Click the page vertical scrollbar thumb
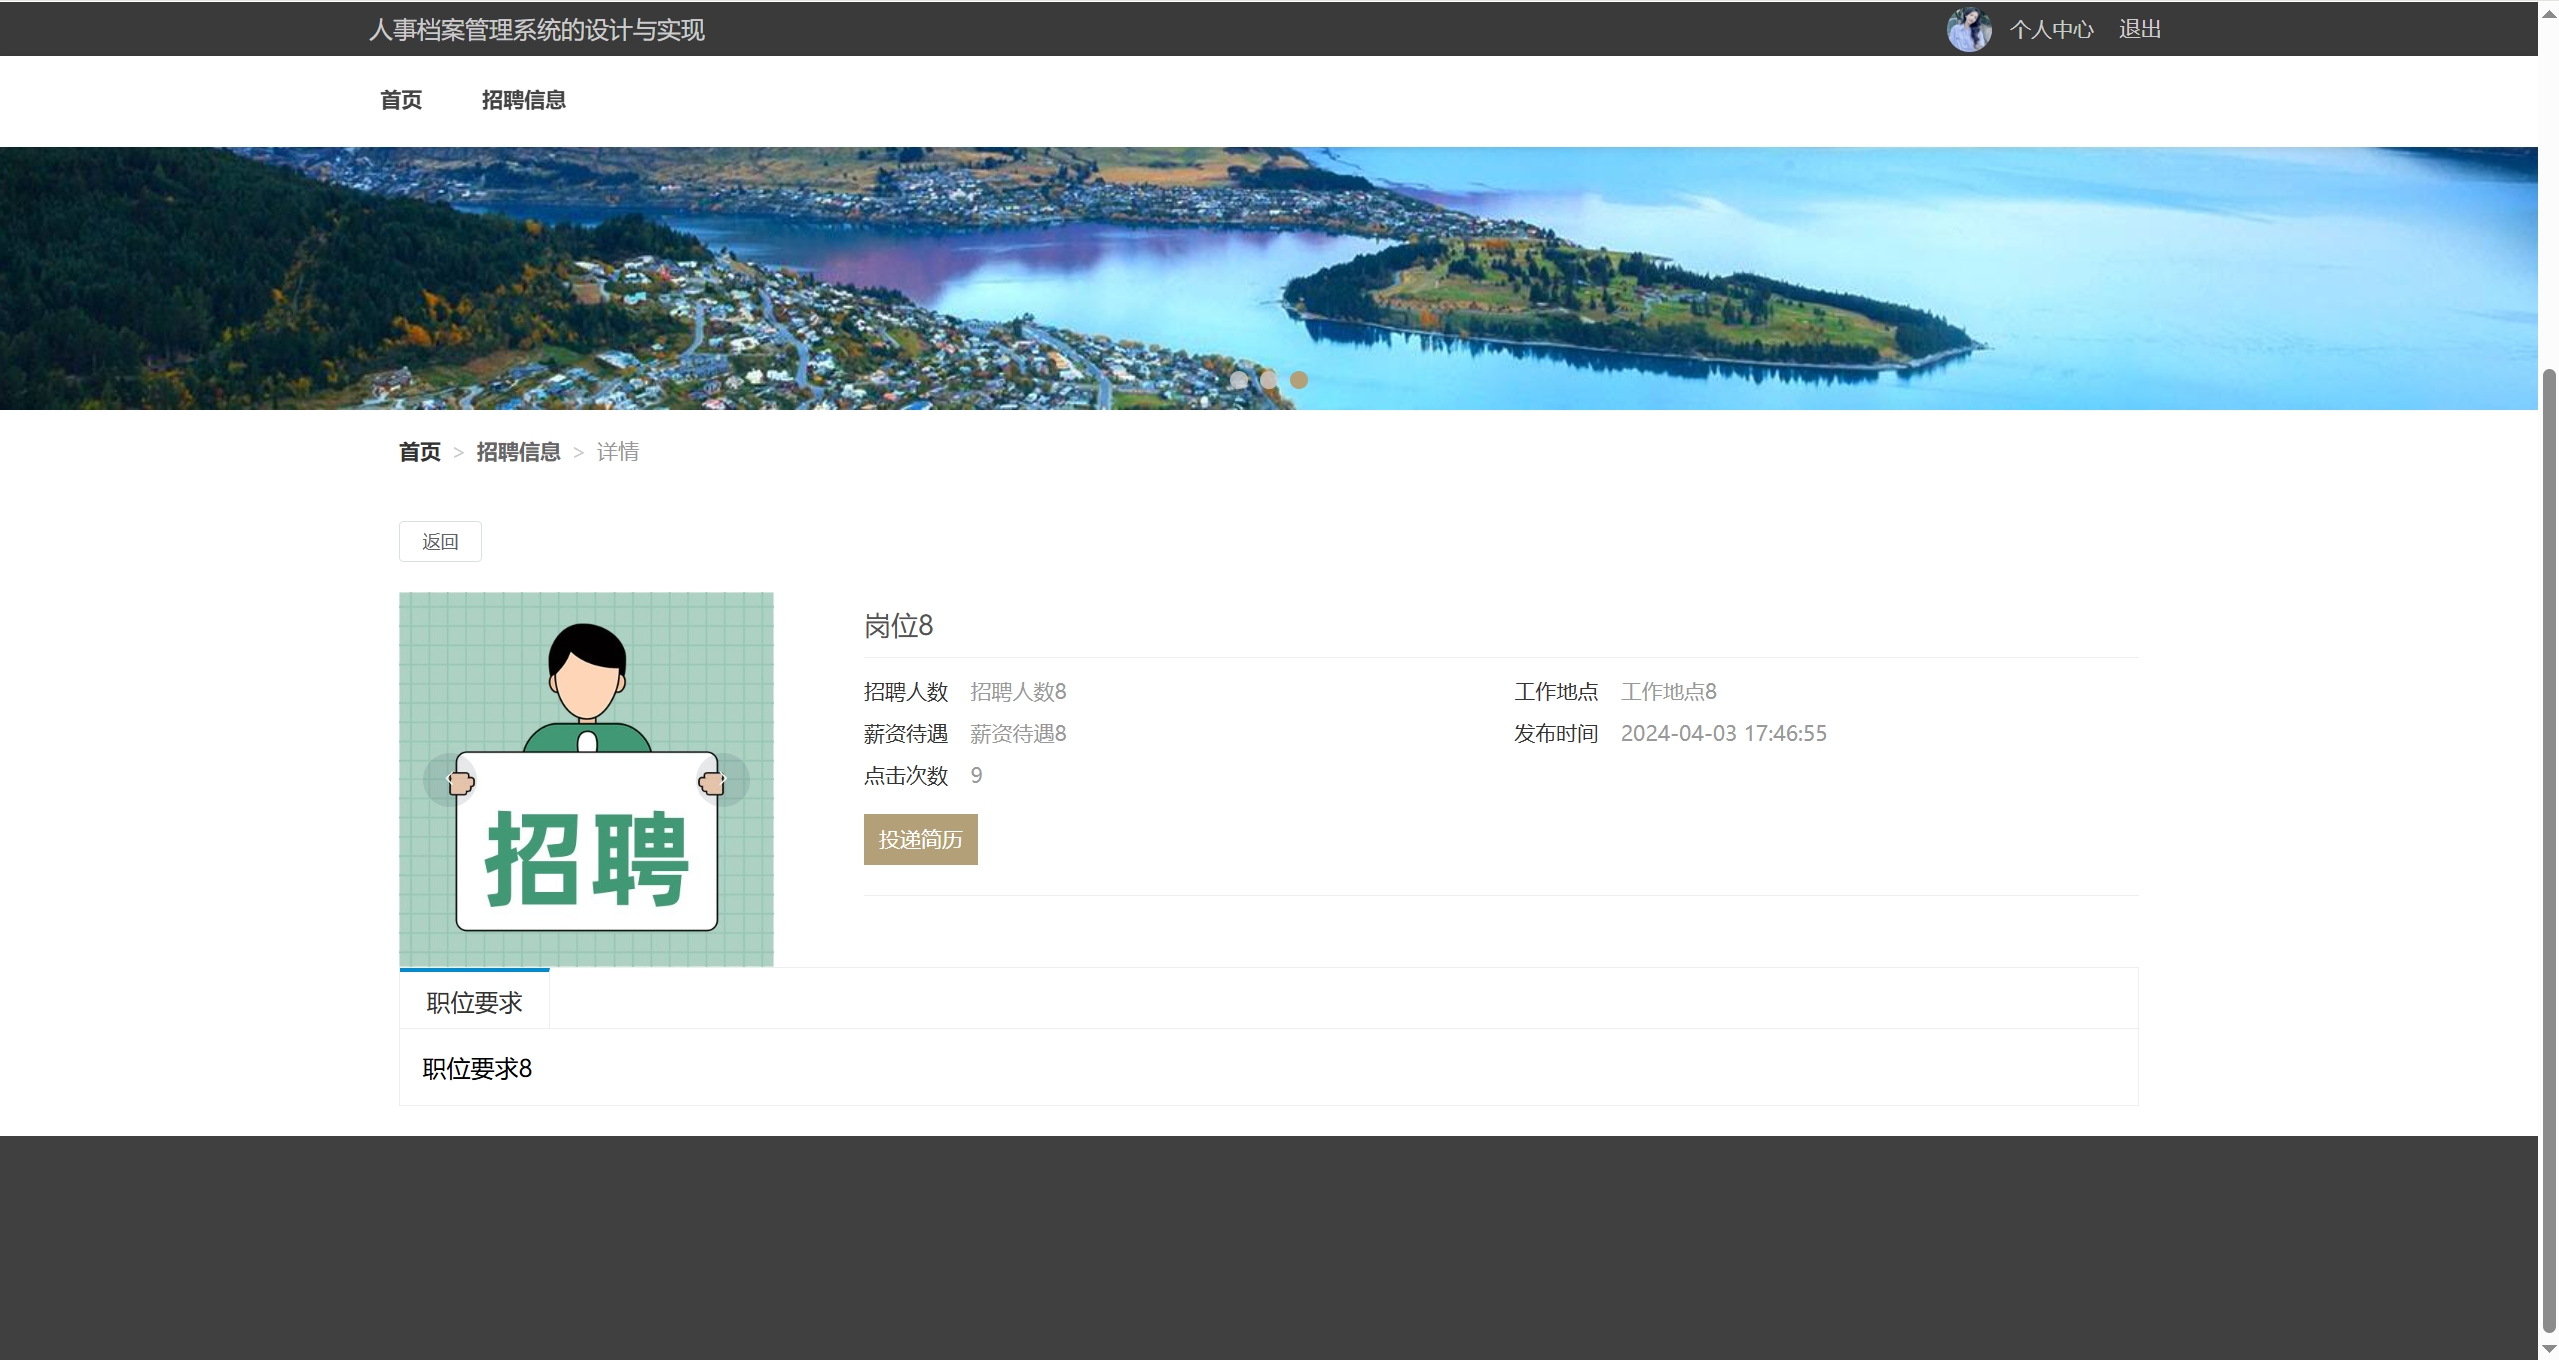This screenshot has height=1360, width=2559. [x=2549, y=850]
